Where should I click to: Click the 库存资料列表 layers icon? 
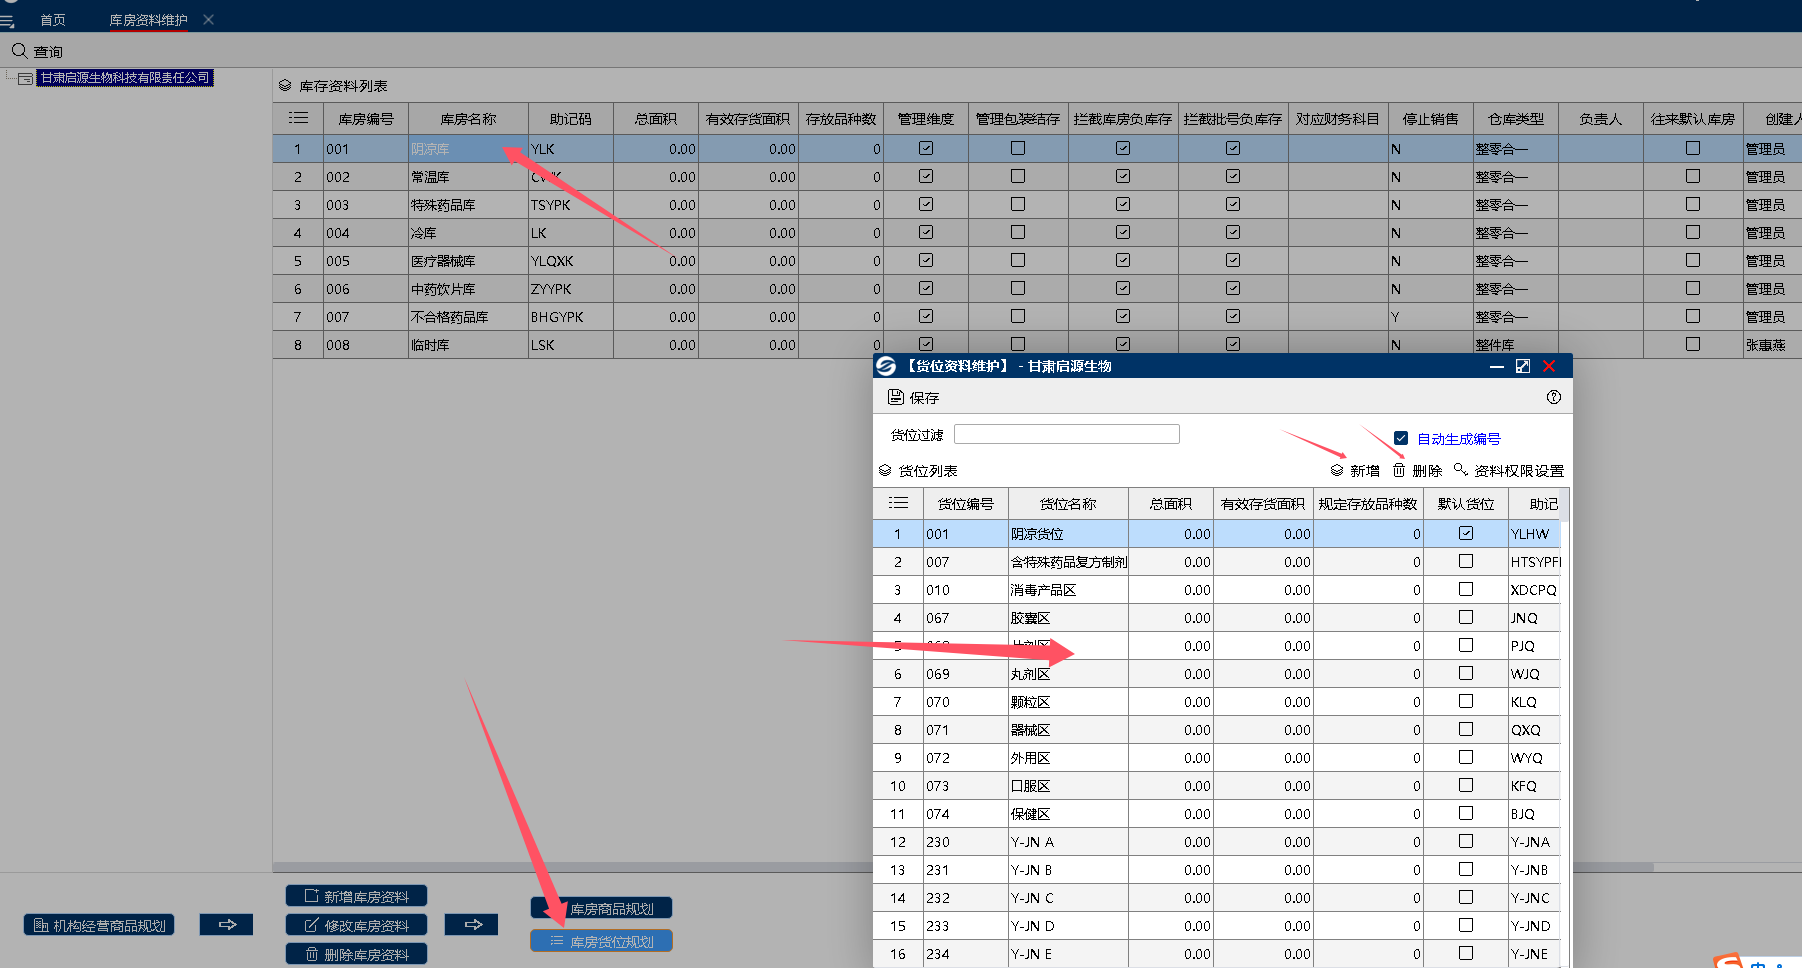(x=285, y=86)
